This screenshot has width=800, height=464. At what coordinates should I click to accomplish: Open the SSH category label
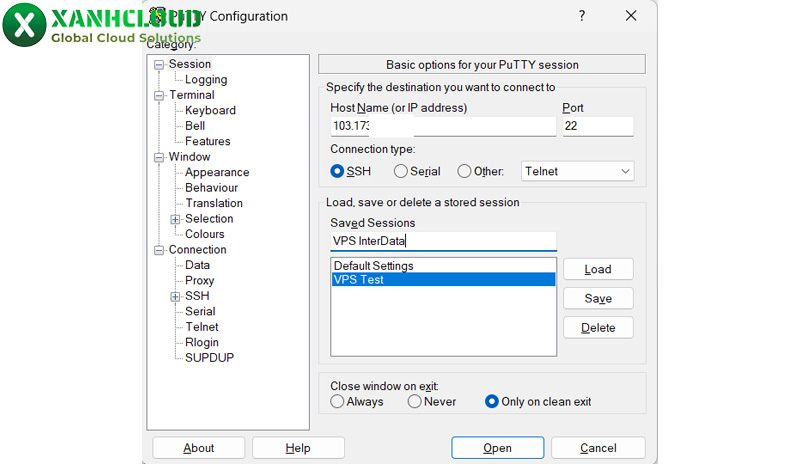[x=197, y=296]
